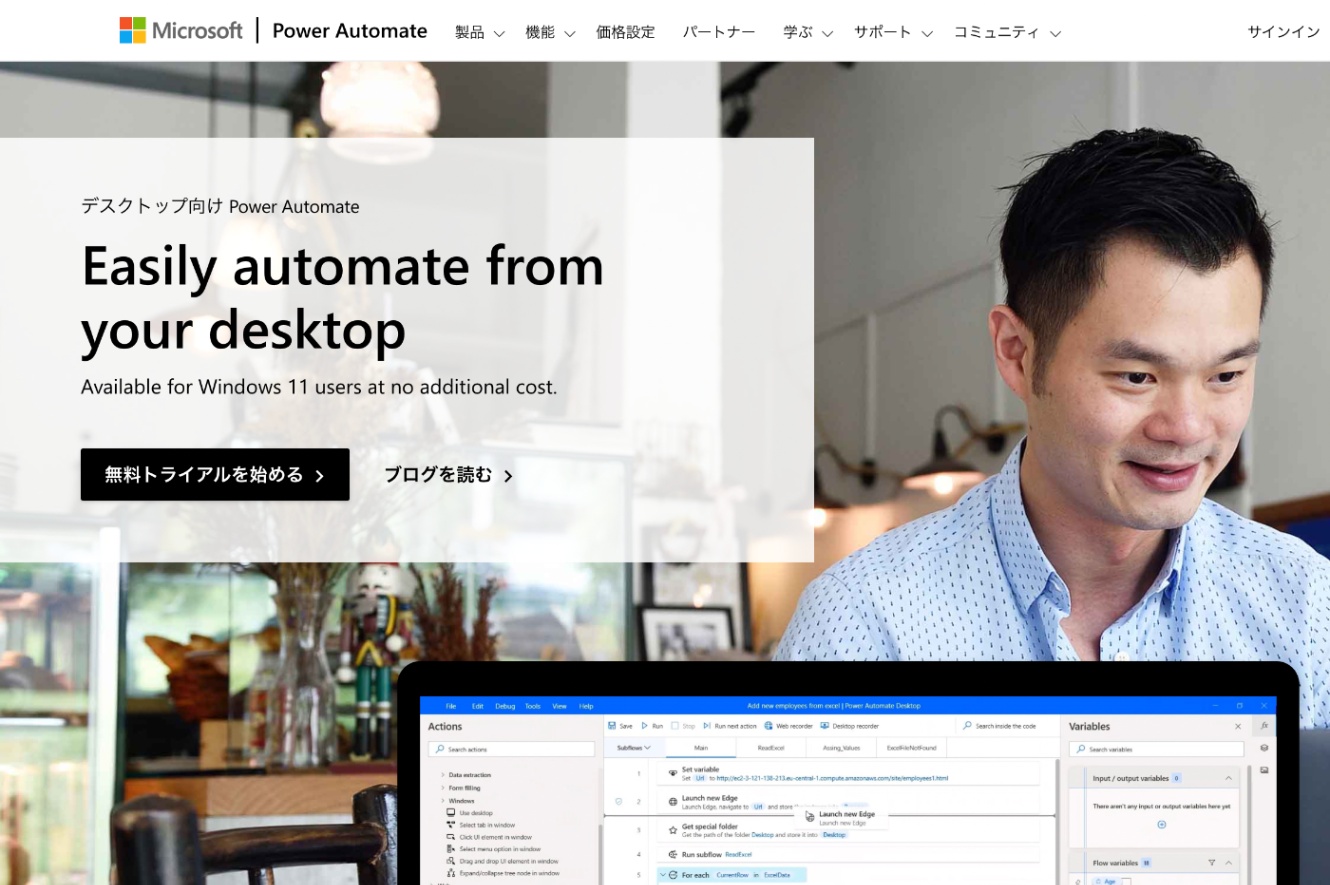Click the 無料トライアルを始める button
This screenshot has height=885, width=1330.
pyautogui.click(x=215, y=475)
